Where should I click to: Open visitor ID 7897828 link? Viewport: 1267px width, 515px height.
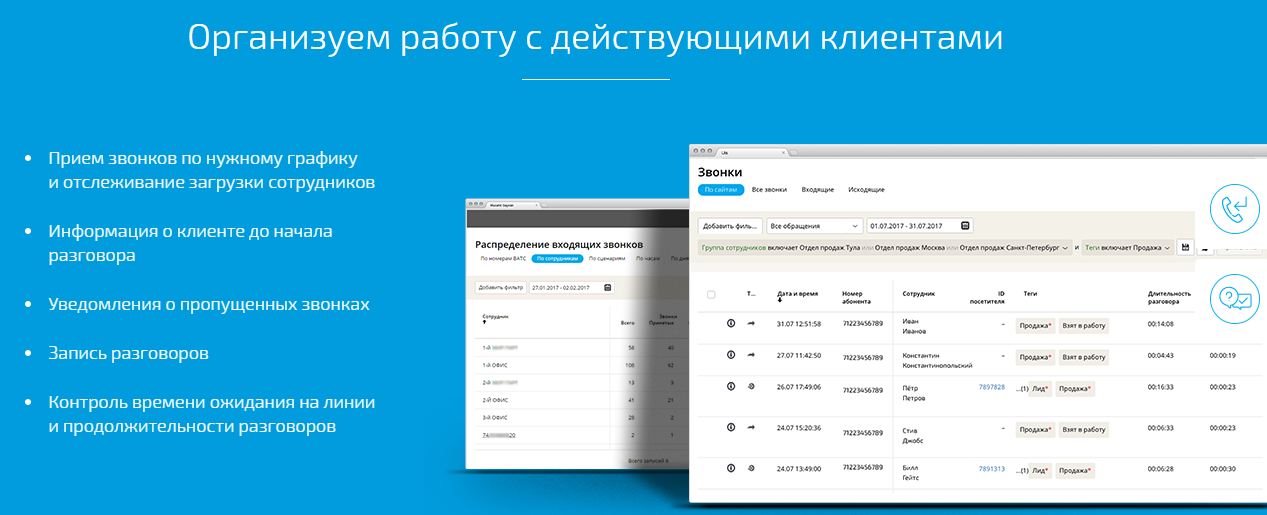991,387
